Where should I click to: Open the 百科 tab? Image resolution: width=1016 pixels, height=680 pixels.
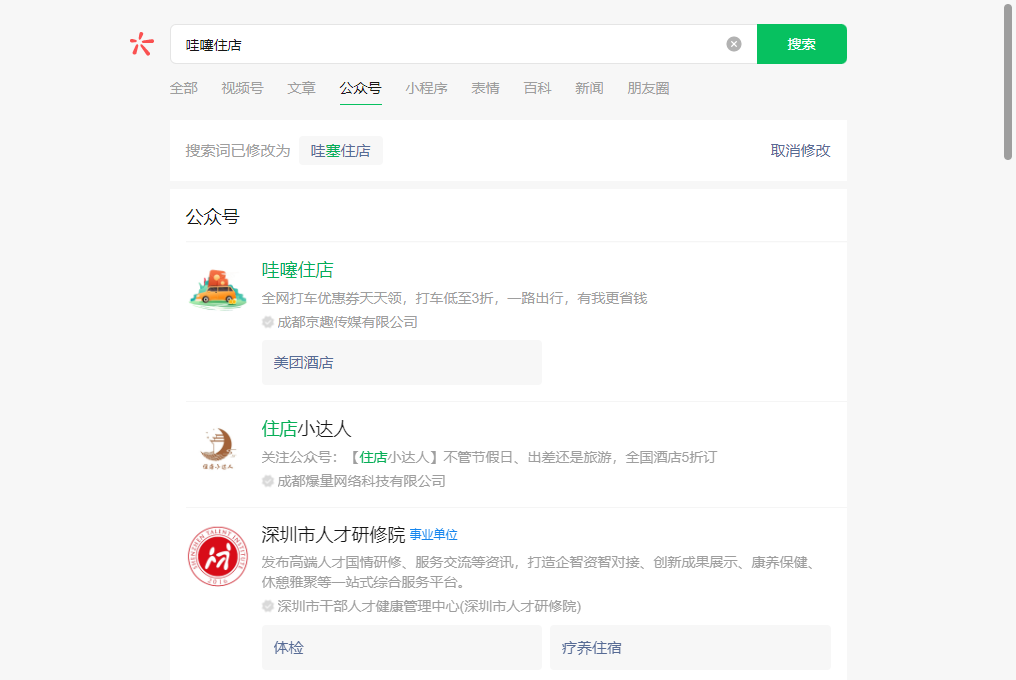click(537, 88)
